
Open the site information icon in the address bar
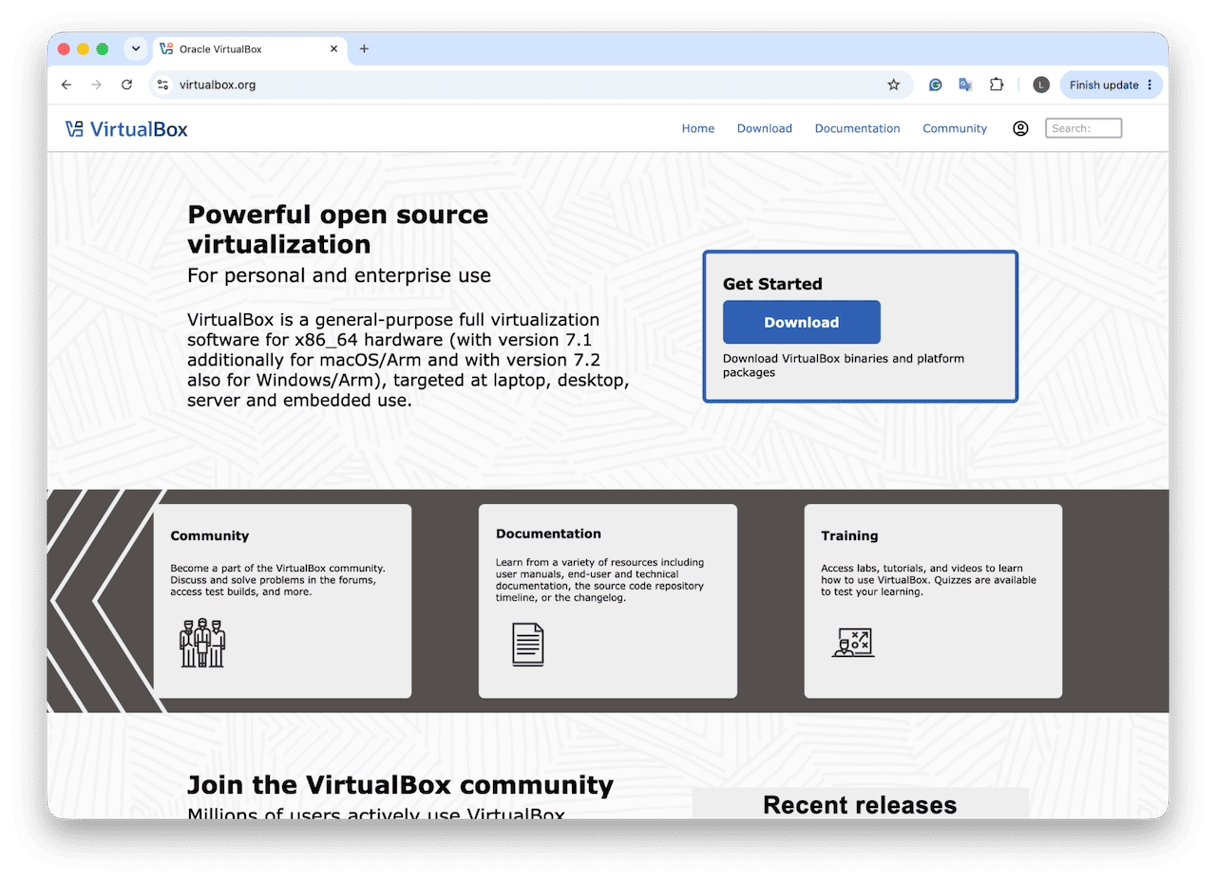[x=163, y=85]
